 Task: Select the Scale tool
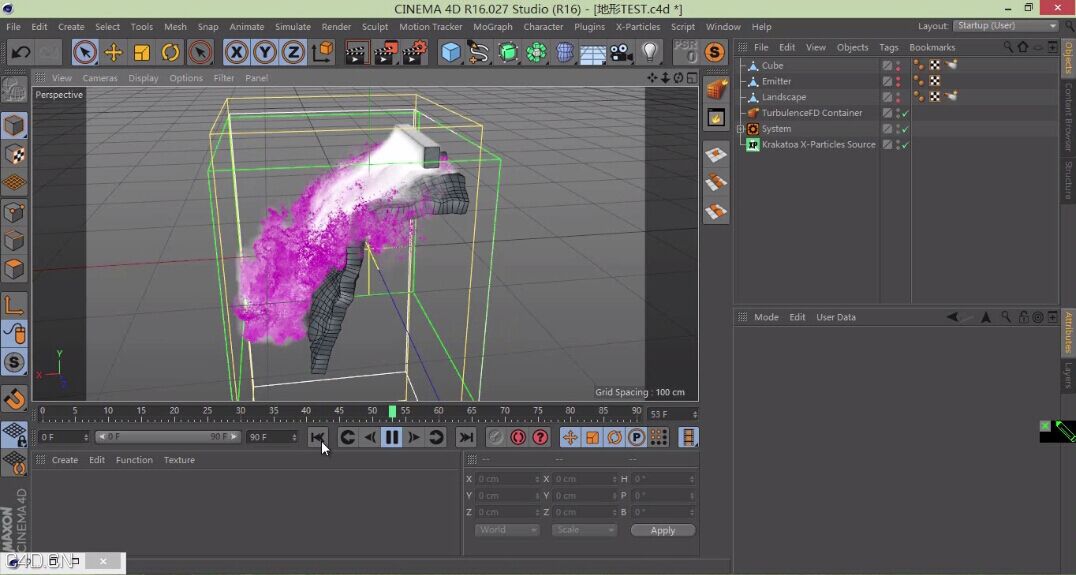click(142, 52)
